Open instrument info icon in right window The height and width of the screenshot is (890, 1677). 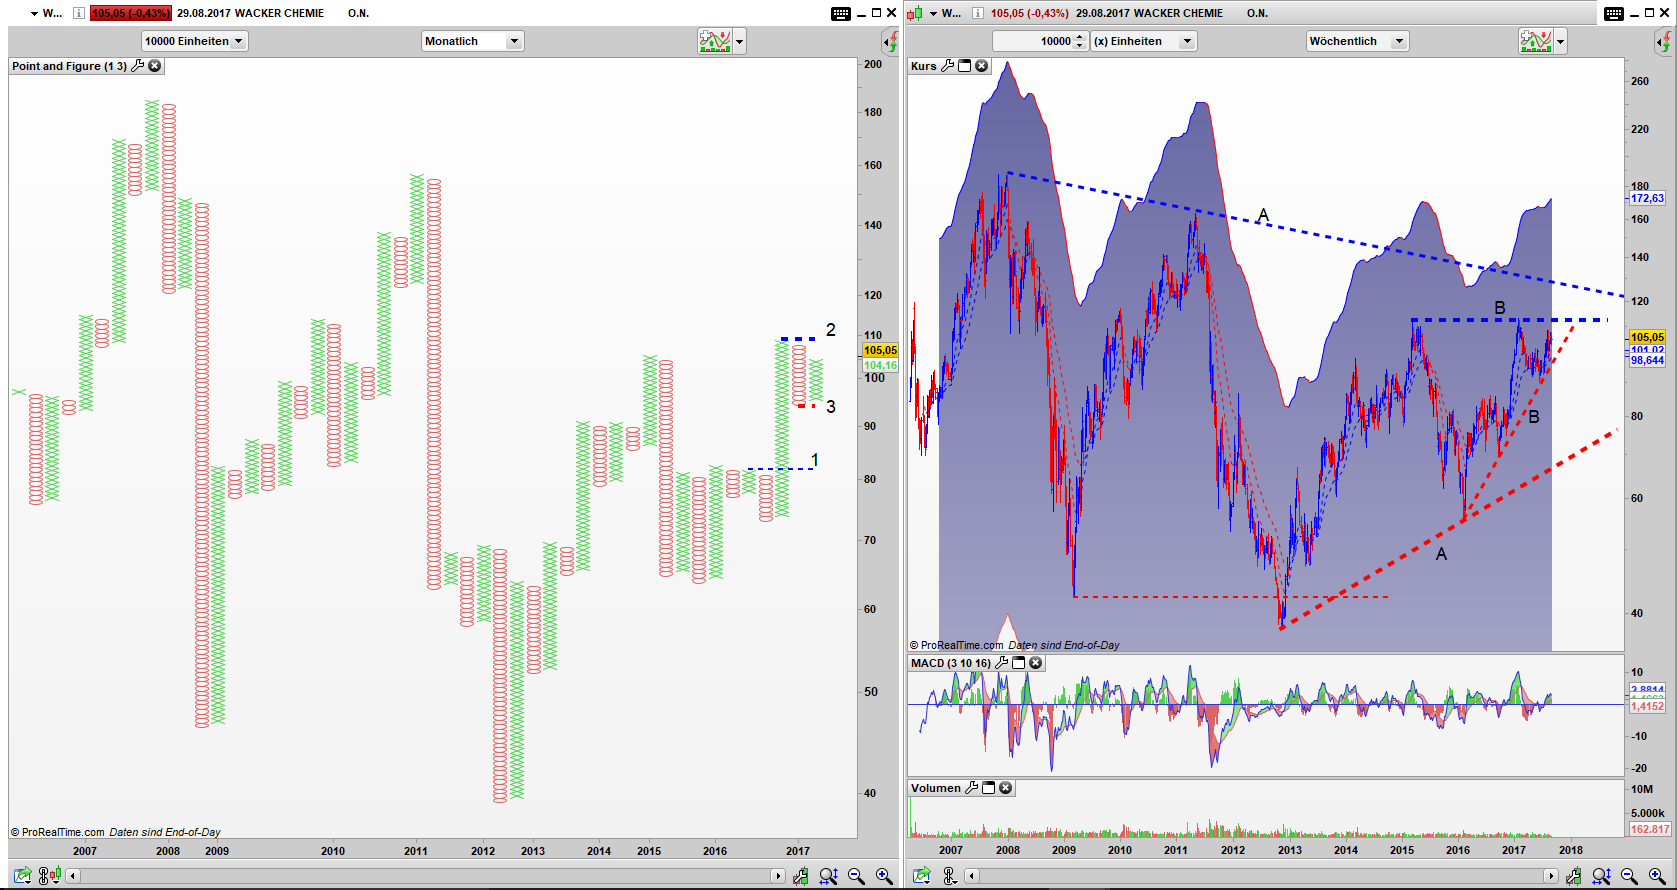coord(977,13)
